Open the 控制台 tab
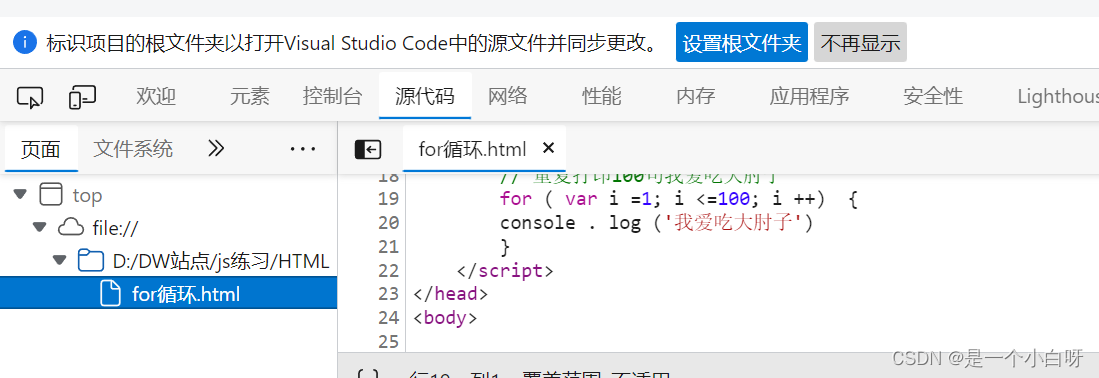This screenshot has width=1099, height=378. (332, 96)
